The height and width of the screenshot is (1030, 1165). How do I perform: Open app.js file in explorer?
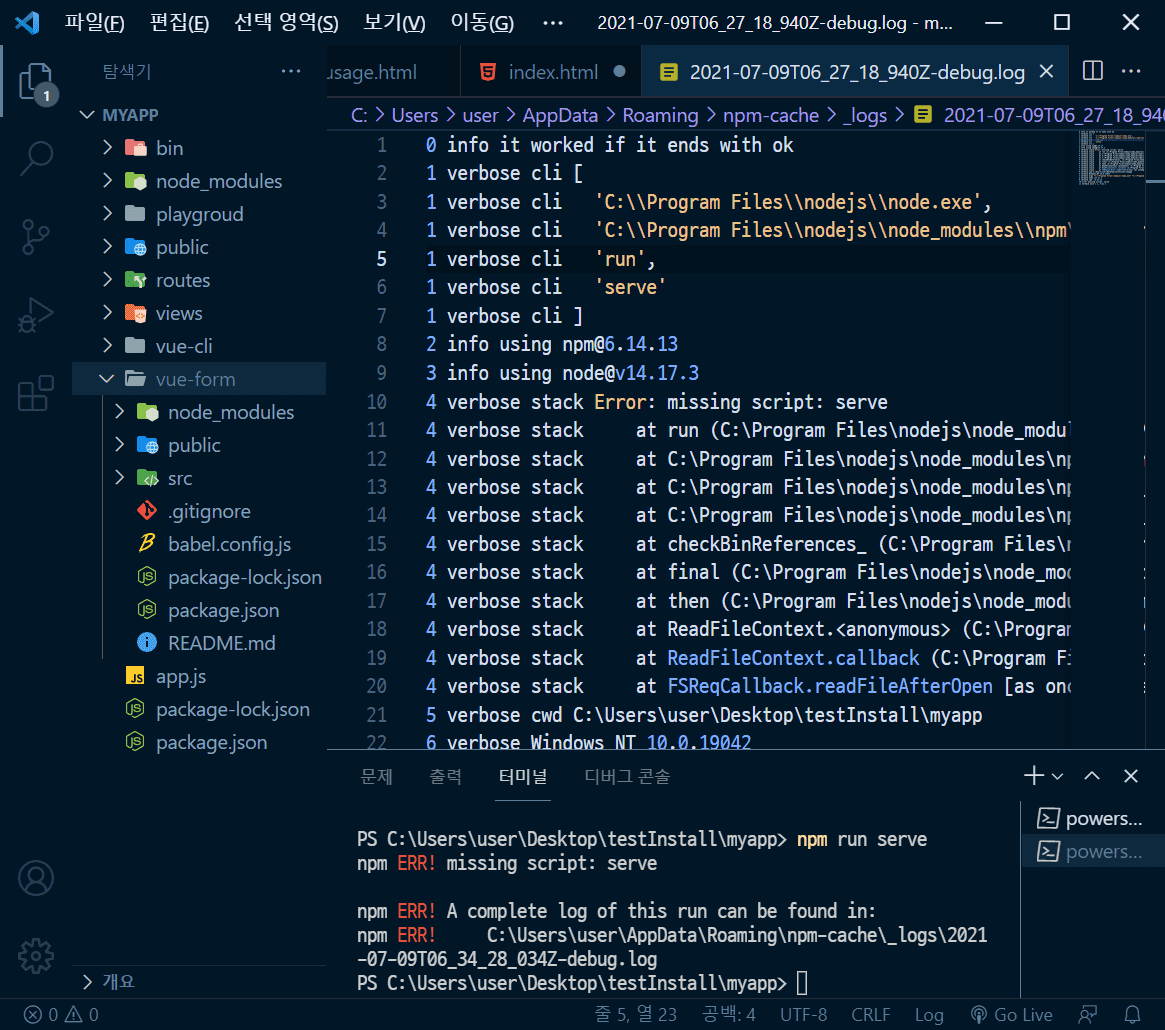coord(199,676)
